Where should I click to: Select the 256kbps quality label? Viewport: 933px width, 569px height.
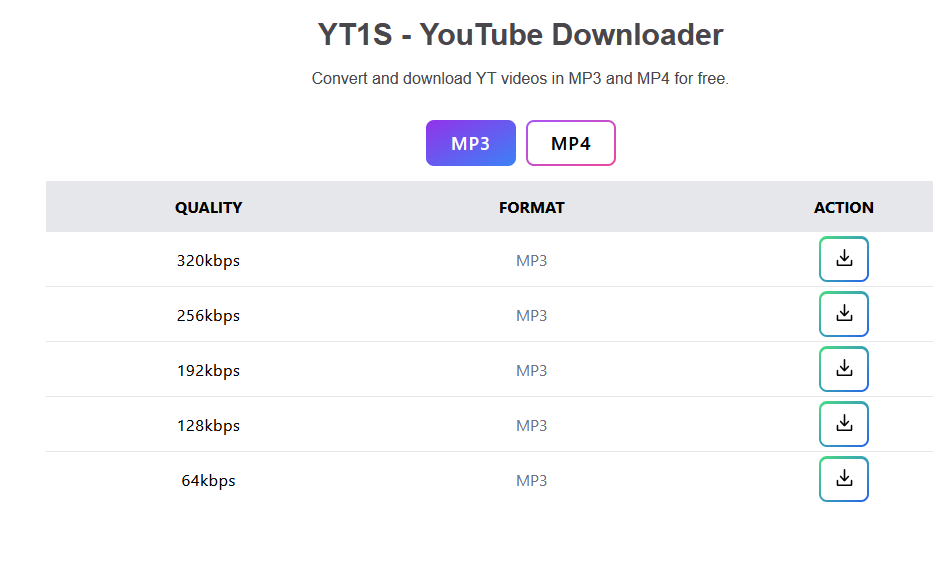[x=208, y=315]
